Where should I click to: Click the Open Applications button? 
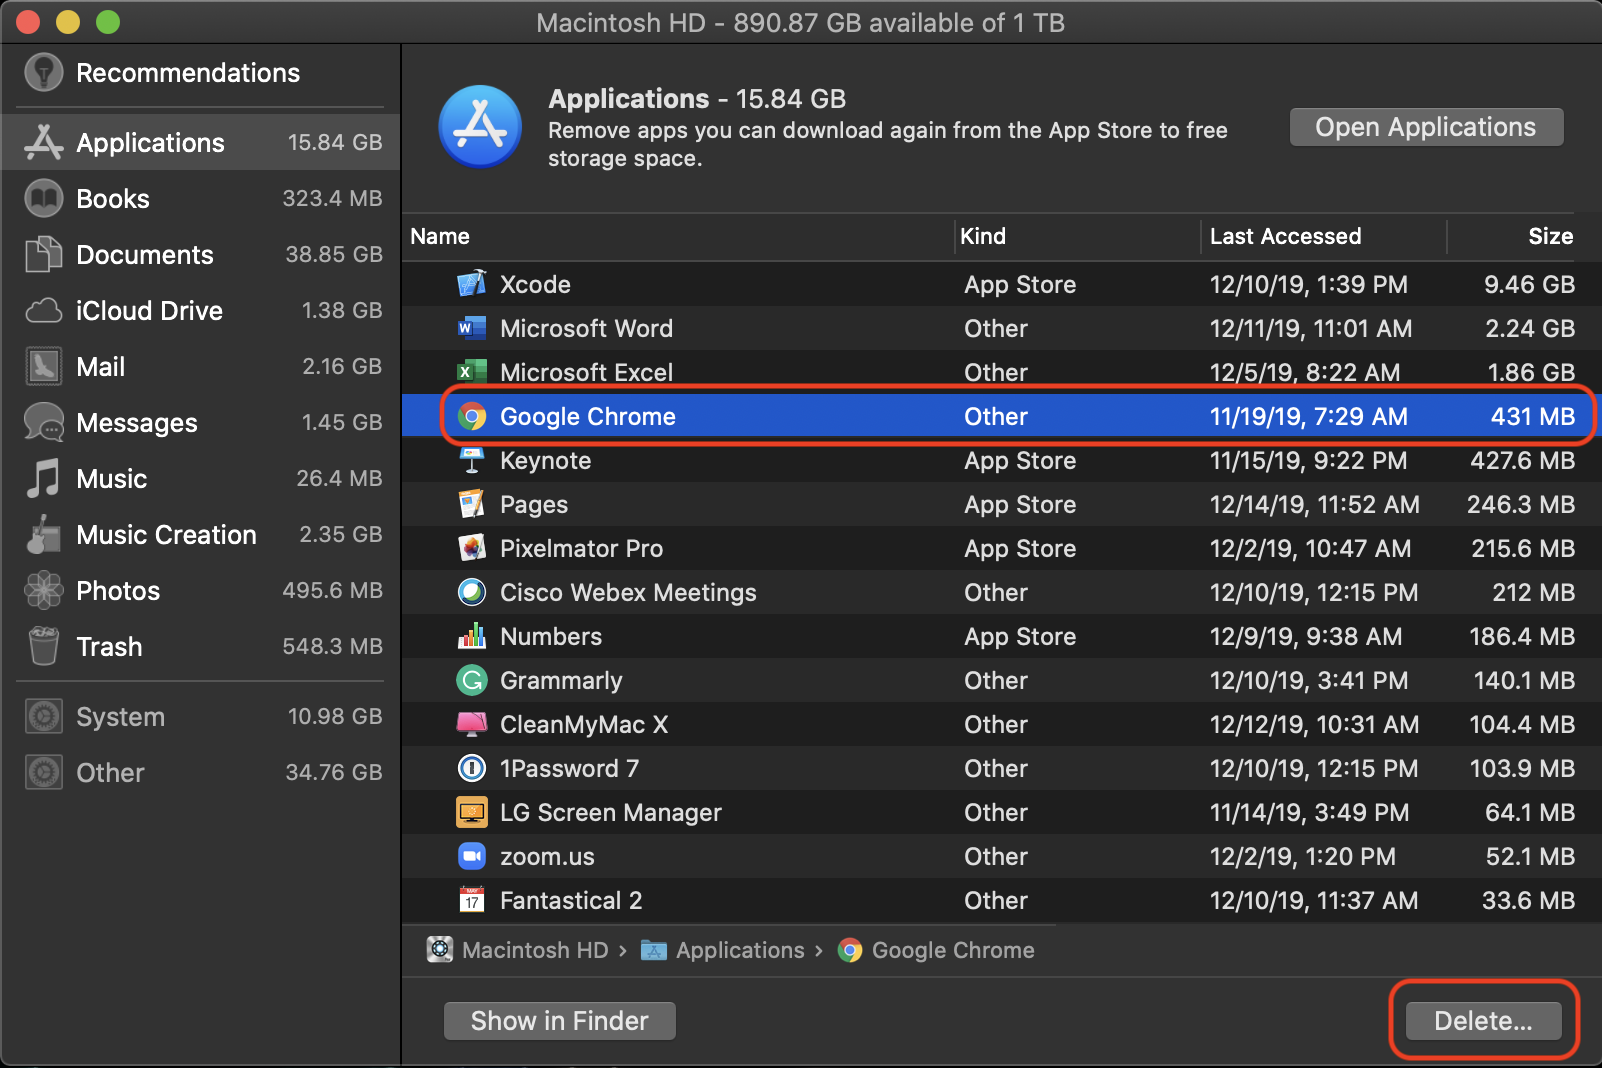pos(1426,127)
